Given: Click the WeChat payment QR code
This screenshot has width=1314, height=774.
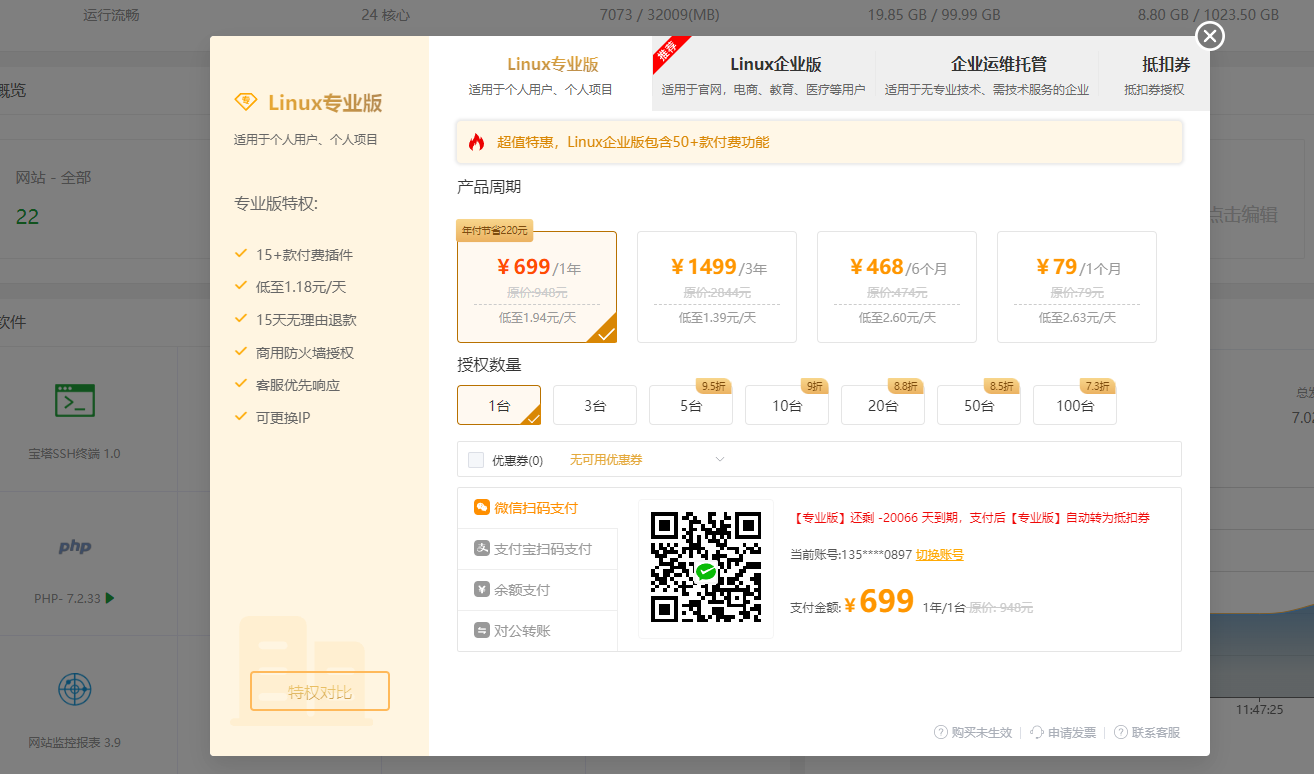Looking at the screenshot, I should [706, 568].
